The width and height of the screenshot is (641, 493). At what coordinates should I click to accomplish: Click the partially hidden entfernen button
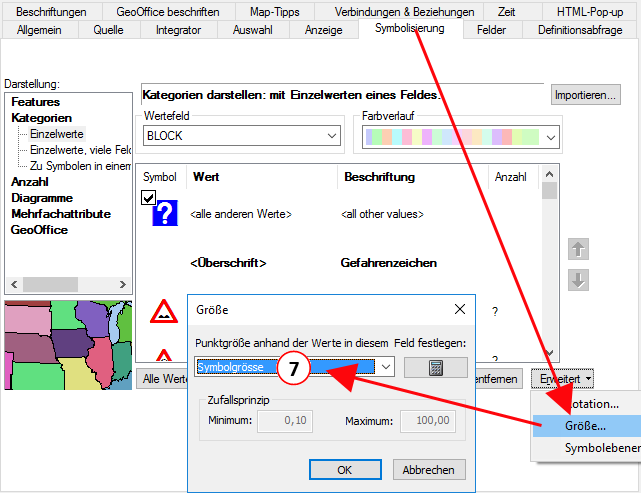(x=499, y=379)
